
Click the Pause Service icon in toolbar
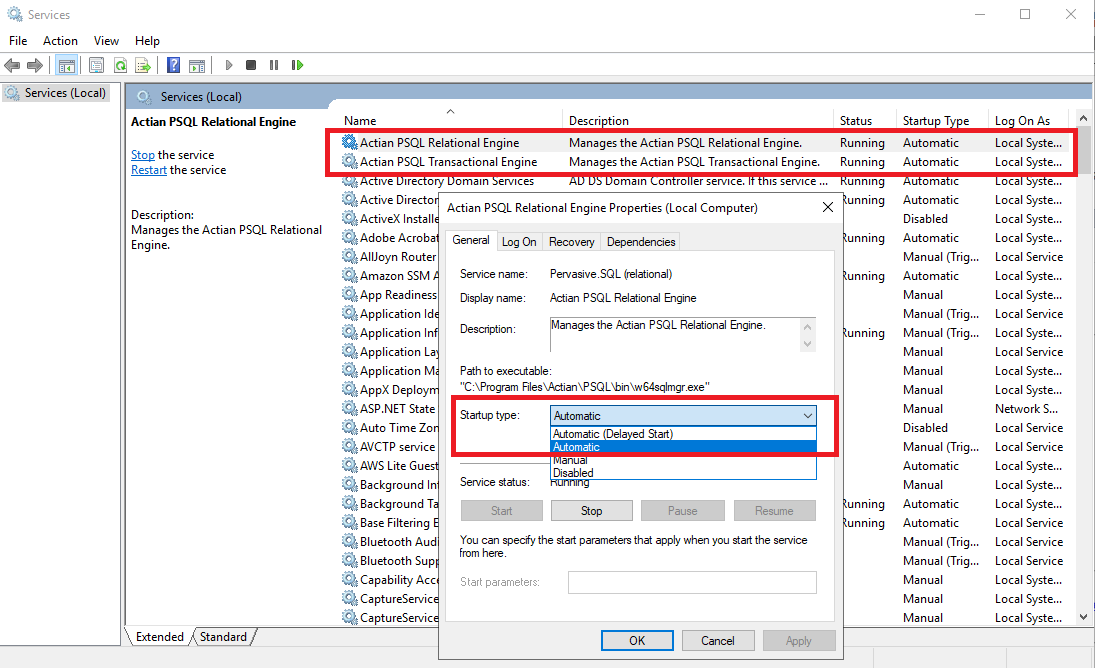click(x=274, y=66)
